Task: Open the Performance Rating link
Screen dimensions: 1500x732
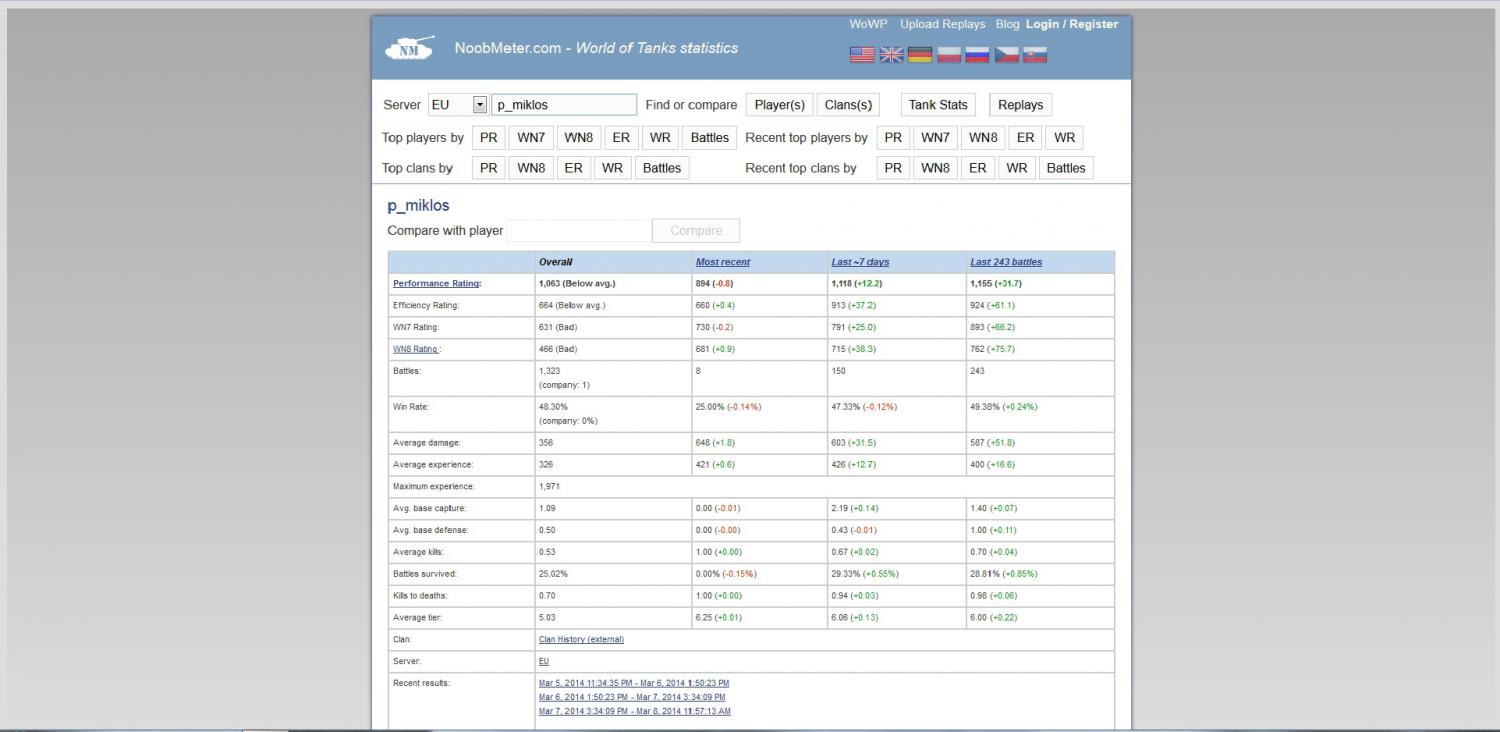Action: pos(436,284)
